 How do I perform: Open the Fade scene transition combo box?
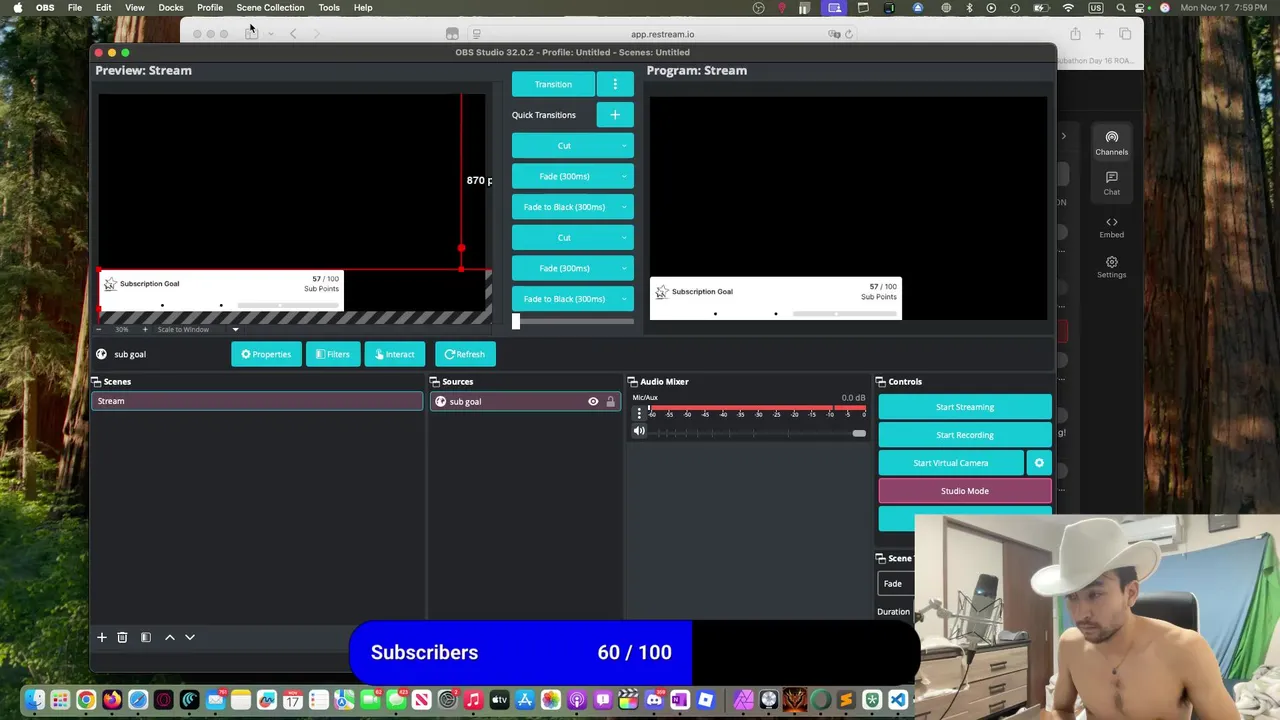tap(895, 584)
